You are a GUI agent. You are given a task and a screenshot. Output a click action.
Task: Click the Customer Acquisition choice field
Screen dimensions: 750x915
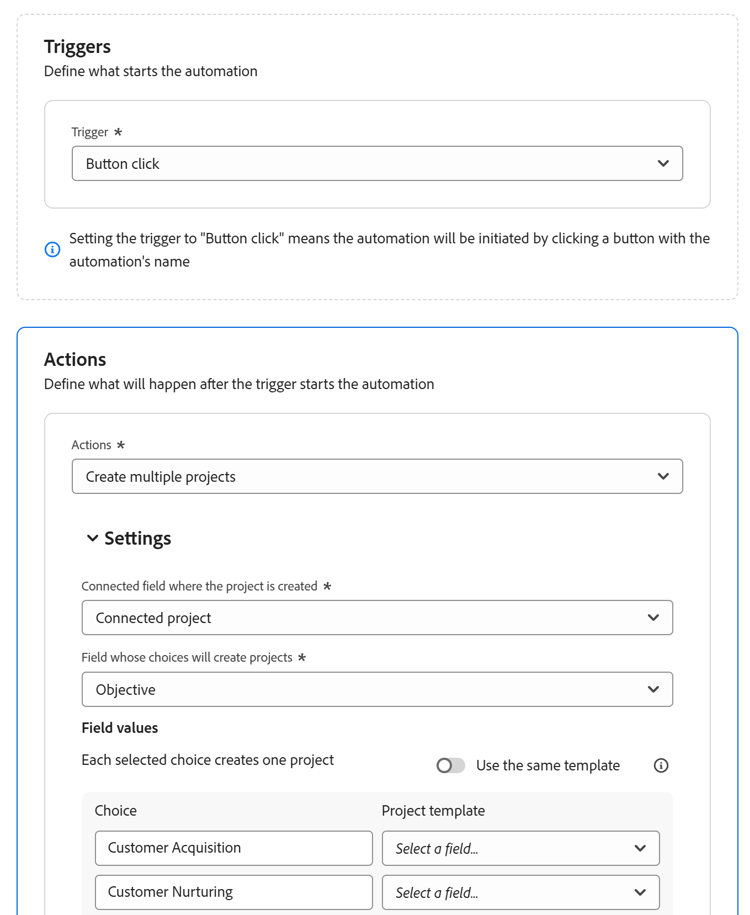tap(233, 848)
